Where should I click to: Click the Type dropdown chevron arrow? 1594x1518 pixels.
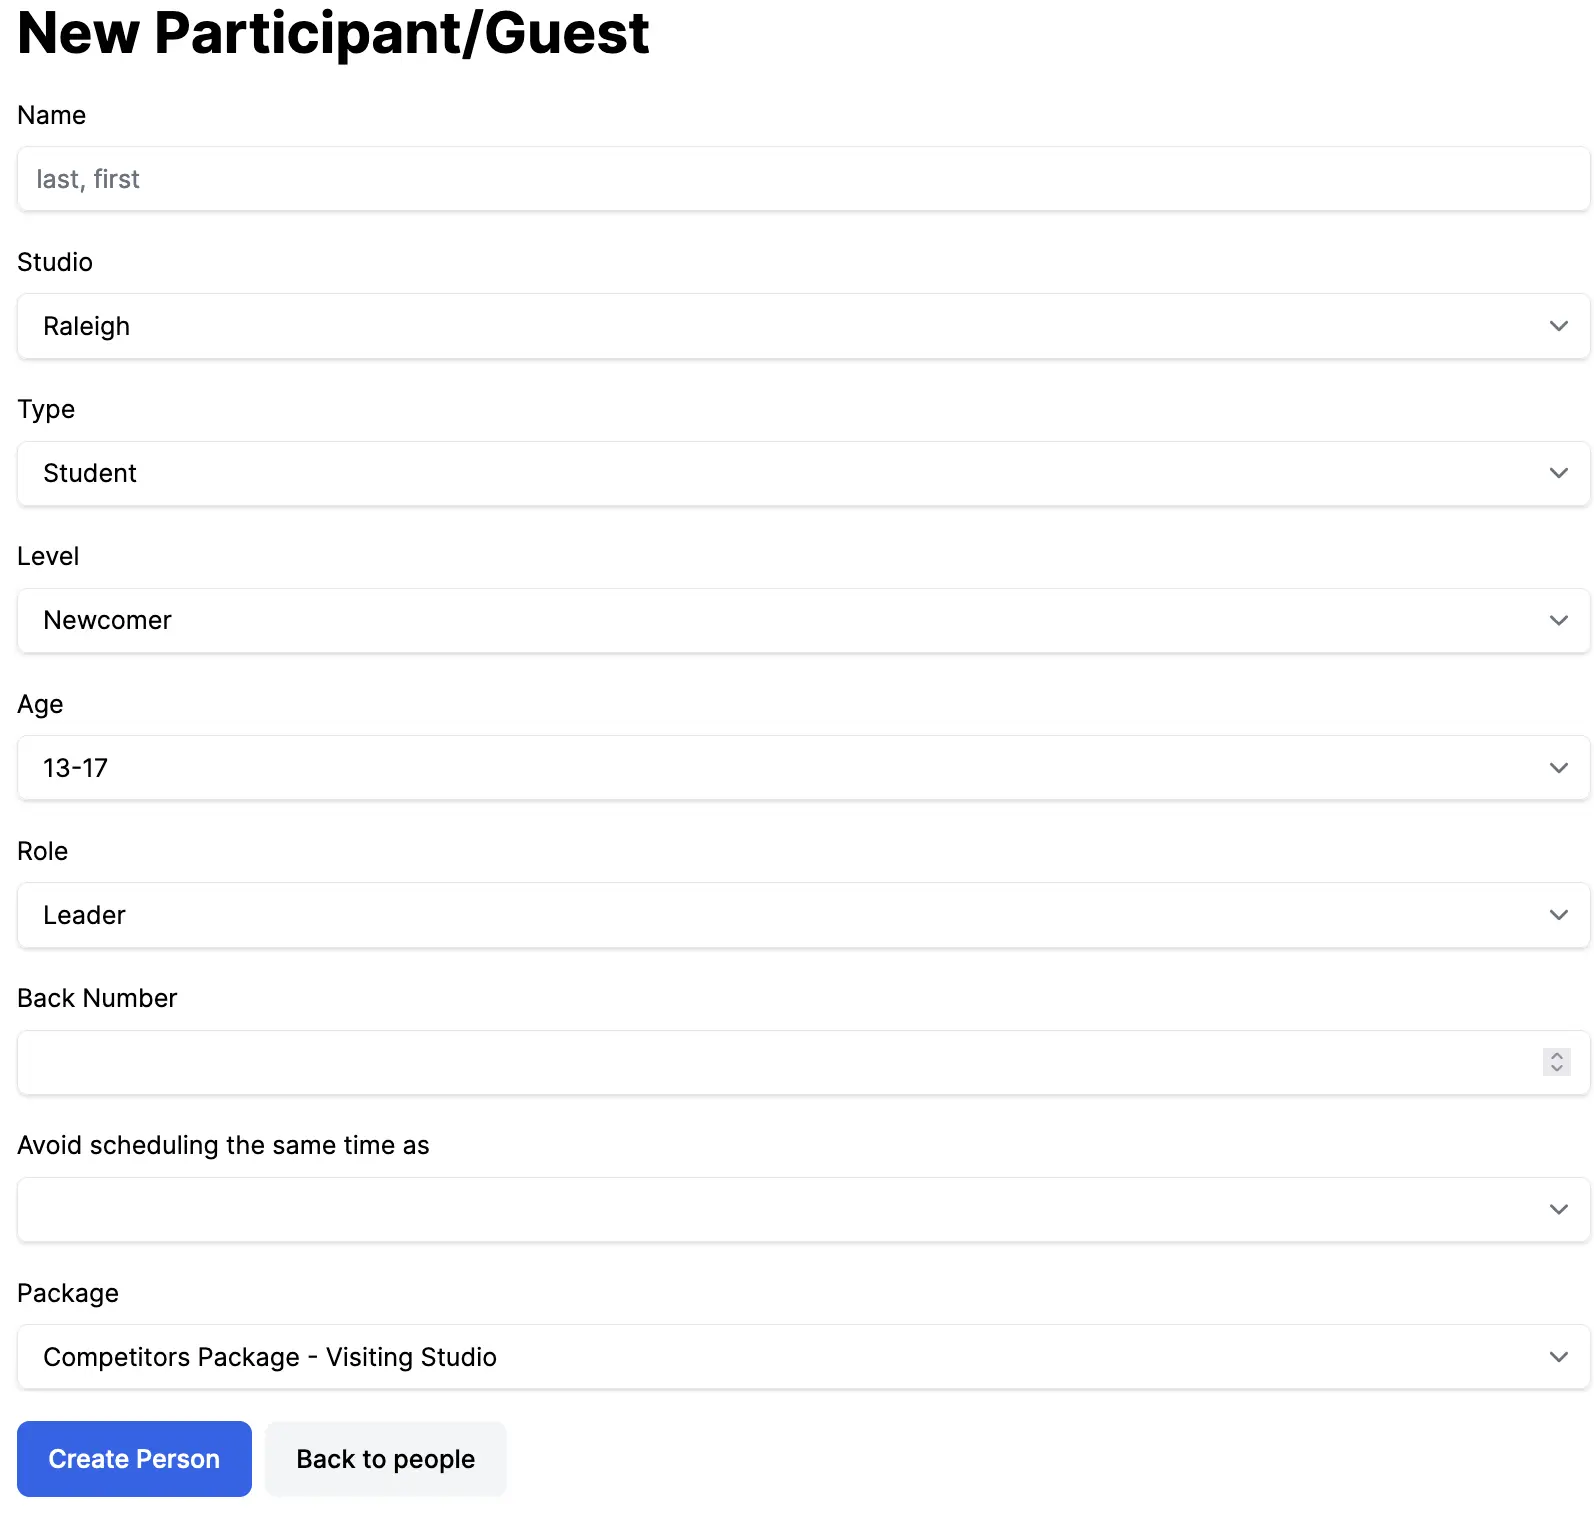click(x=1558, y=473)
